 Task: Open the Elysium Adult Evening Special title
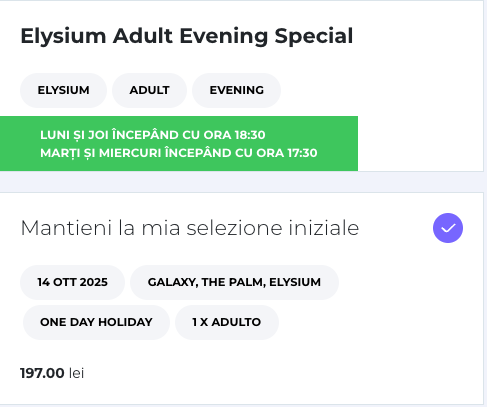[187, 36]
